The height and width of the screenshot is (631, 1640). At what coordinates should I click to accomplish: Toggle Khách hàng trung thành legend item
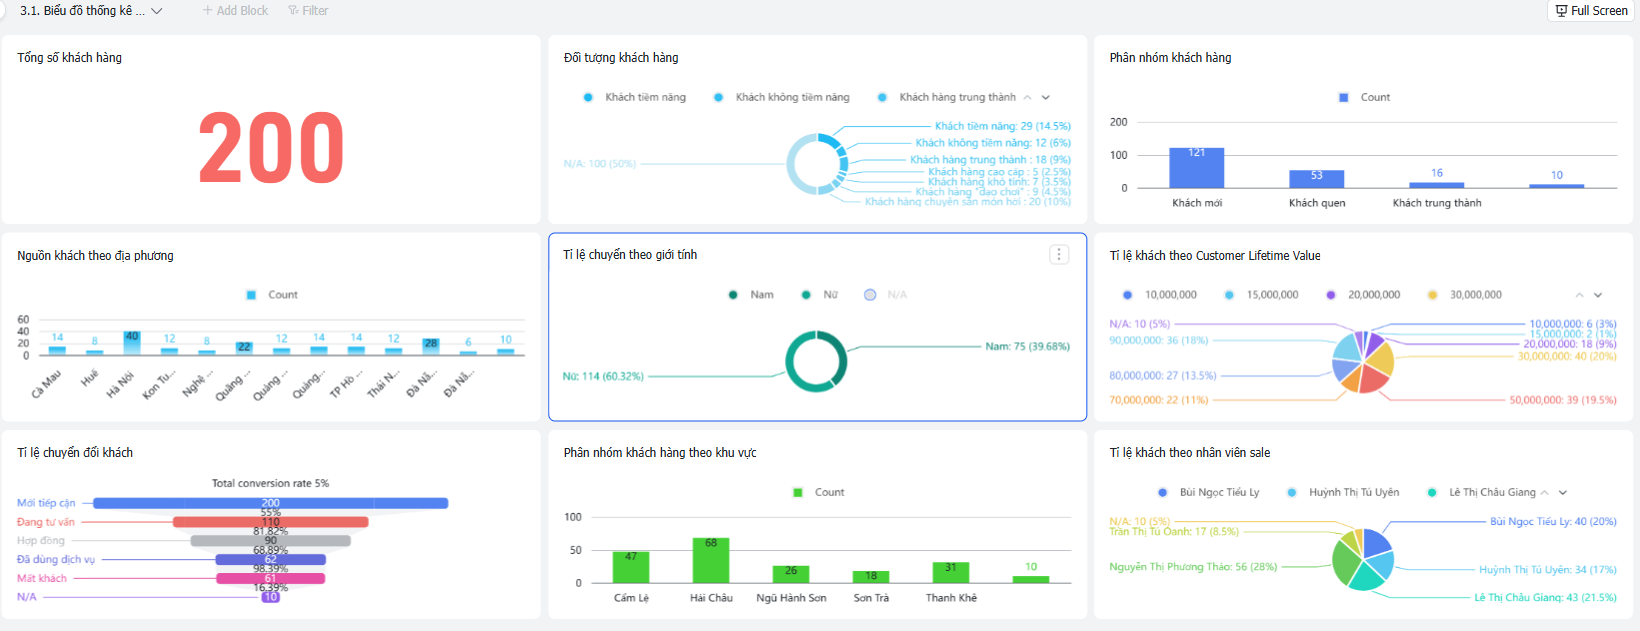tap(947, 97)
